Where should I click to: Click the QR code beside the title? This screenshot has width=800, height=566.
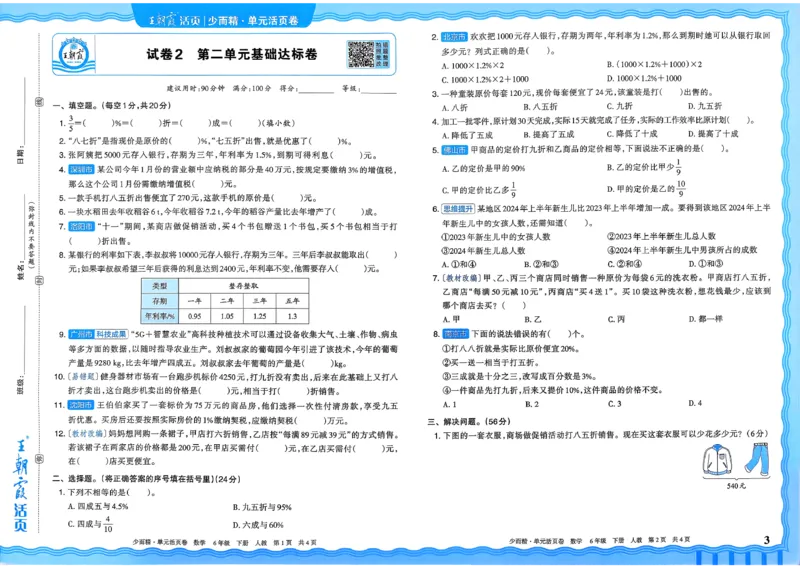point(361,54)
